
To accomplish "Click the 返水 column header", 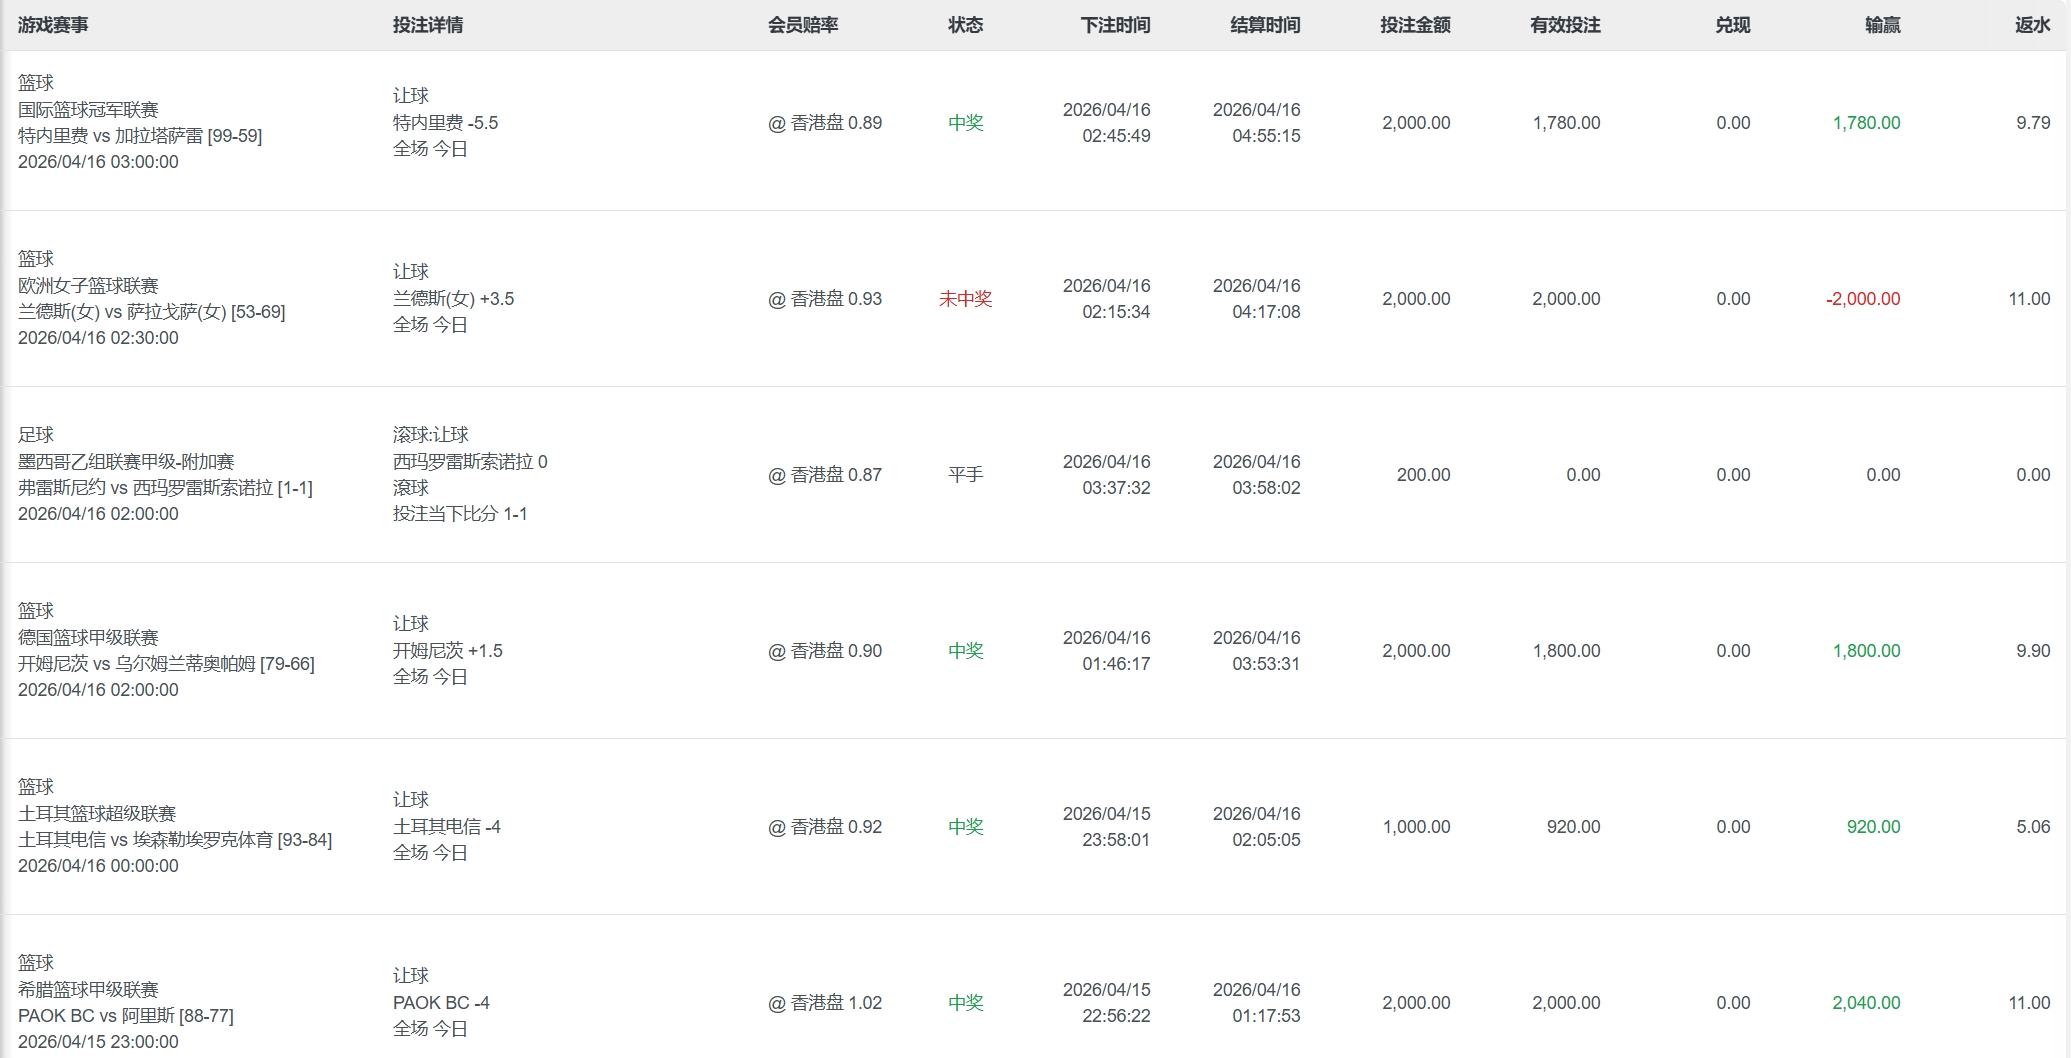I will click(2032, 25).
